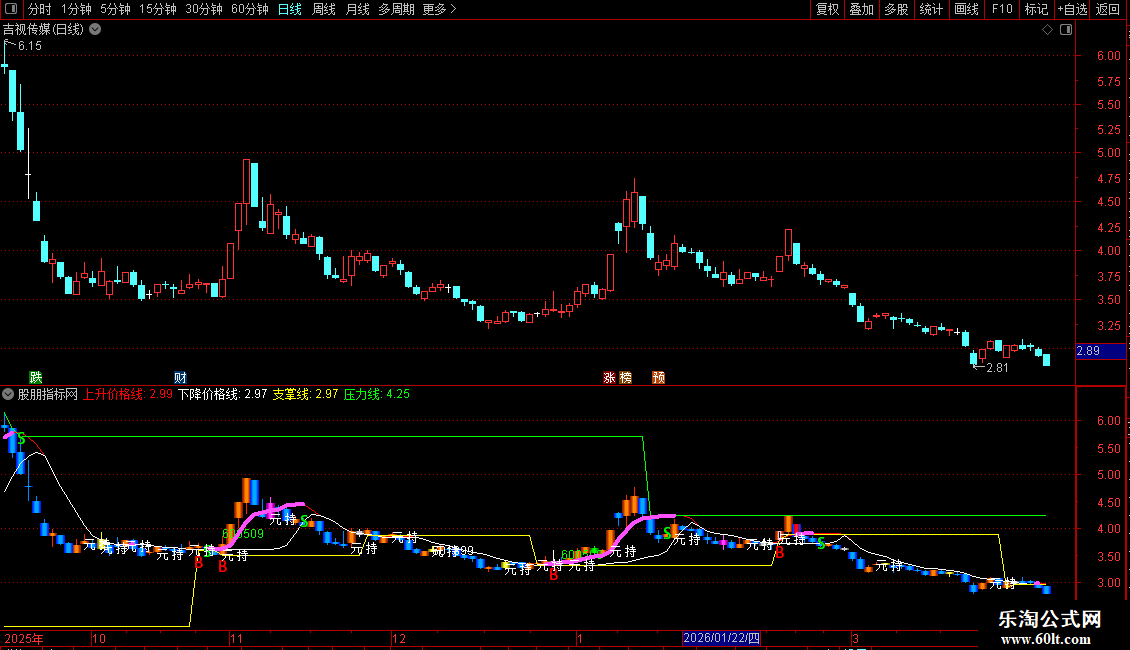Select the 30分钟 period
Viewport: 1130px width, 650px height.
[203, 9]
